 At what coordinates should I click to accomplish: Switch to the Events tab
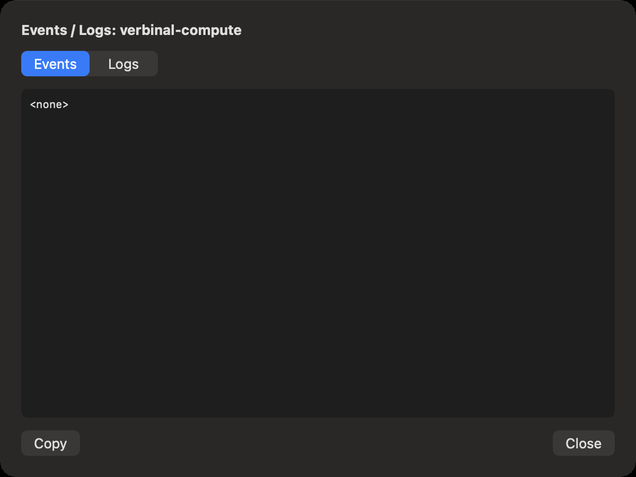click(55, 64)
